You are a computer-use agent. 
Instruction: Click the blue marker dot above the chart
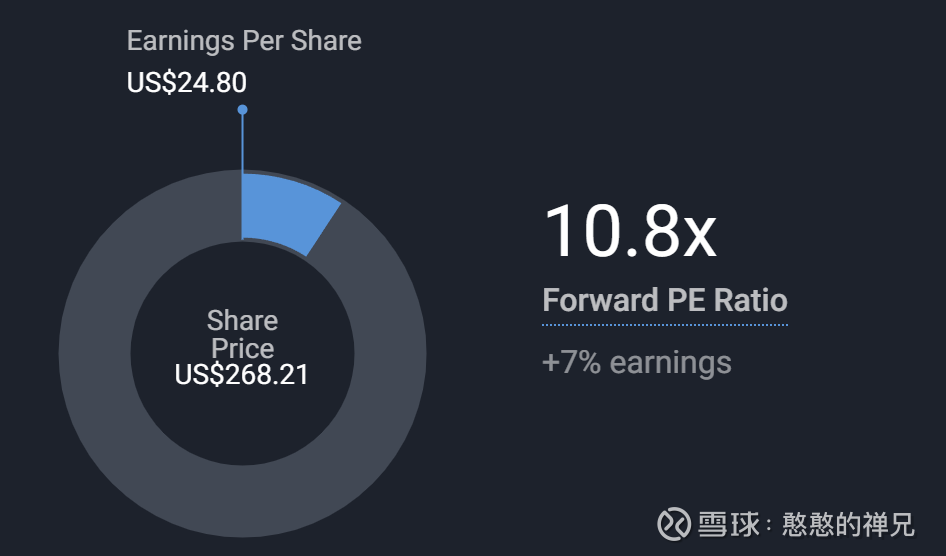click(x=242, y=110)
